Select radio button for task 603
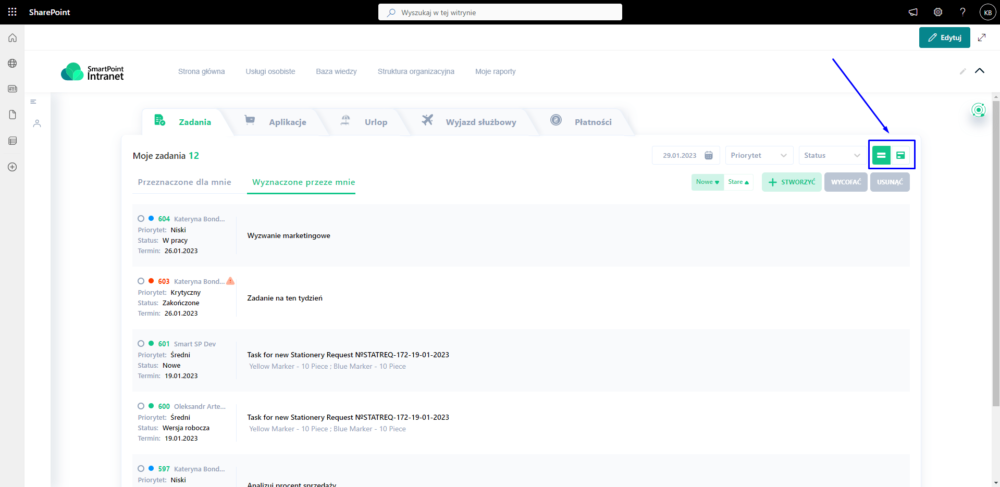Screen dimensions: 1000x487 [x=141, y=281]
